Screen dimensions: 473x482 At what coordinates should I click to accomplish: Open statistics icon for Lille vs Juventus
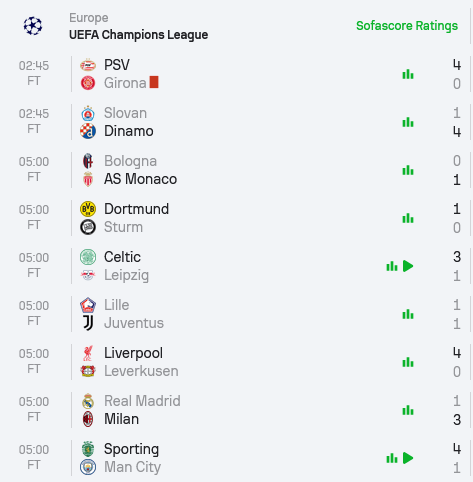click(x=408, y=314)
